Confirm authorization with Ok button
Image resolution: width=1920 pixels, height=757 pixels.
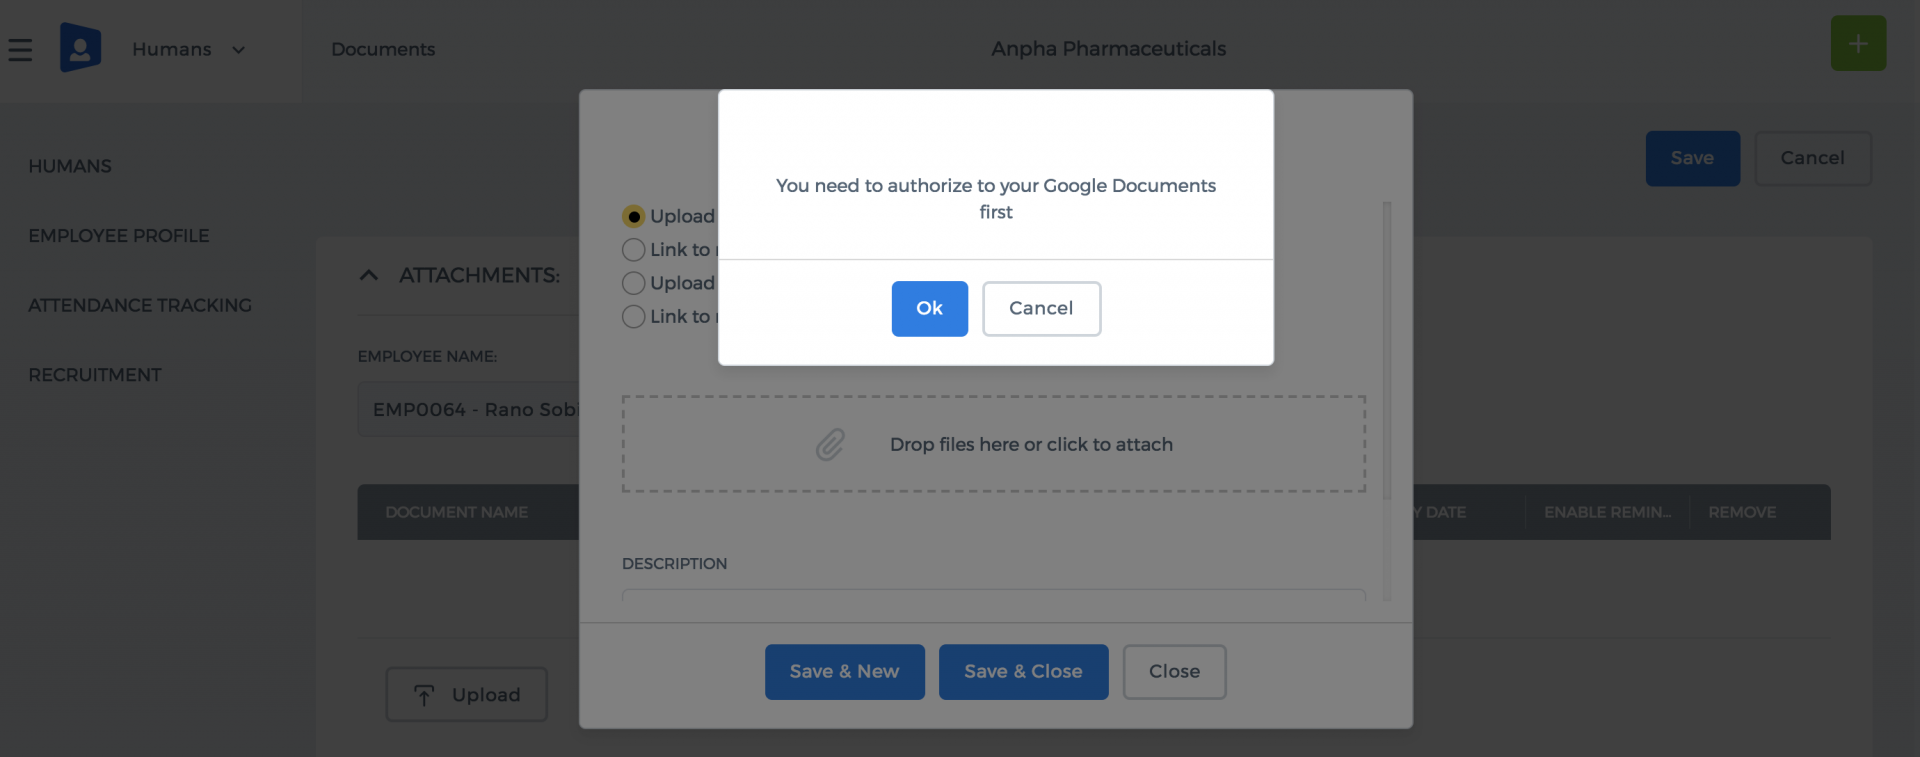(x=930, y=308)
